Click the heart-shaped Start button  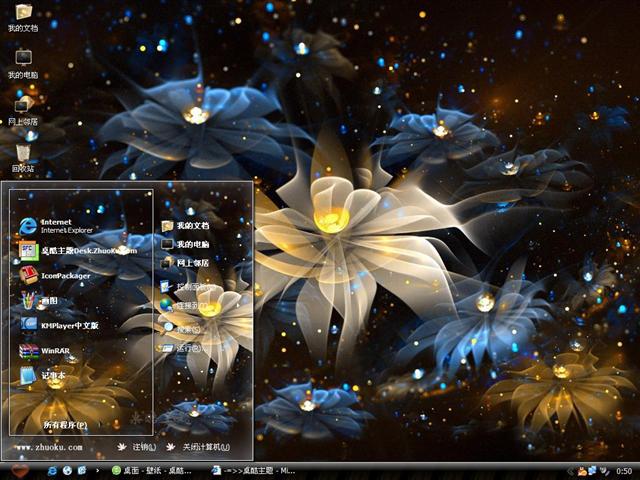[x=19, y=470]
